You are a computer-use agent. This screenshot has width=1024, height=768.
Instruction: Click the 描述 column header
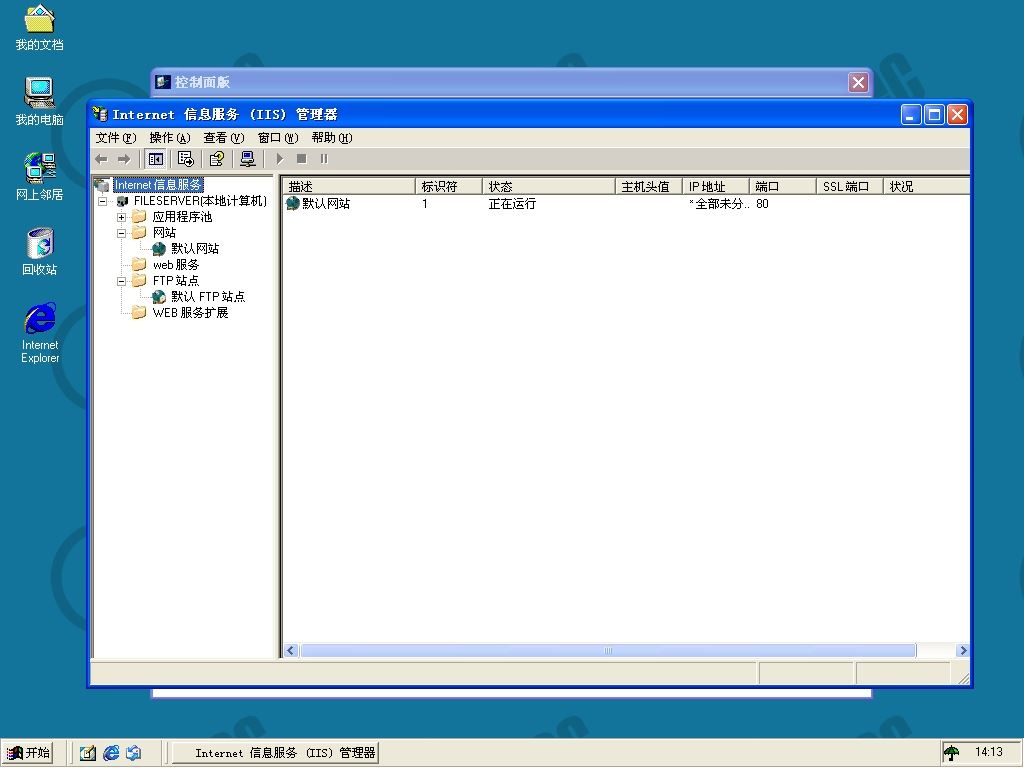pos(349,187)
